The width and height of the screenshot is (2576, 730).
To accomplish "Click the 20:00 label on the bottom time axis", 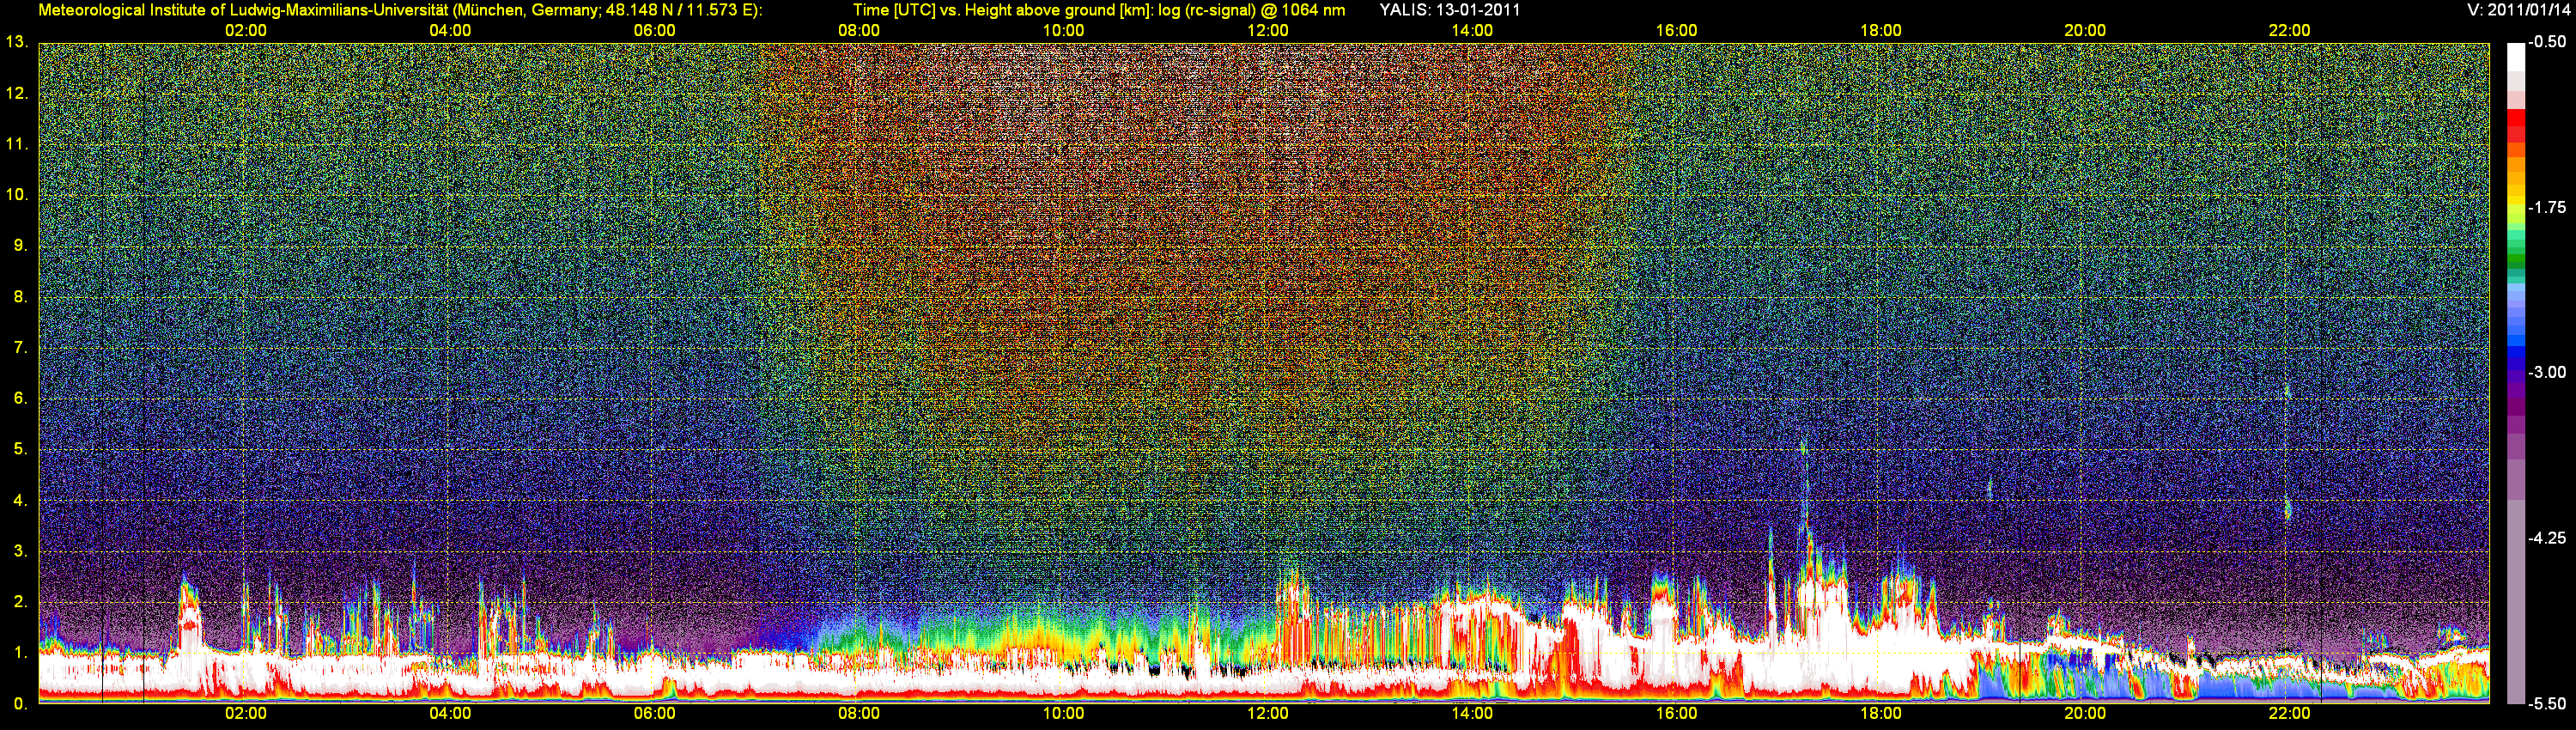I will (2085, 714).
